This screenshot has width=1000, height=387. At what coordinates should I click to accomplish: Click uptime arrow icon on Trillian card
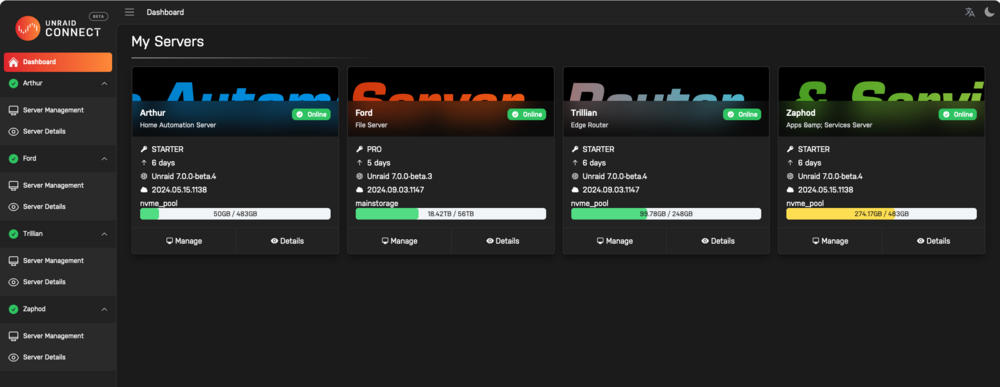click(575, 163)
